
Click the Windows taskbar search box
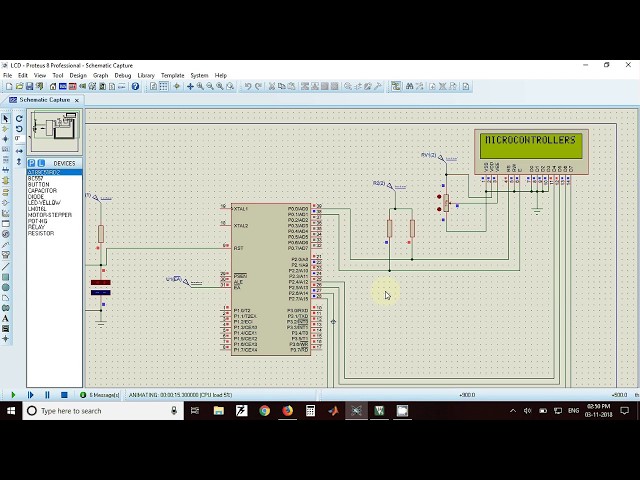click(x=100, y=411)
